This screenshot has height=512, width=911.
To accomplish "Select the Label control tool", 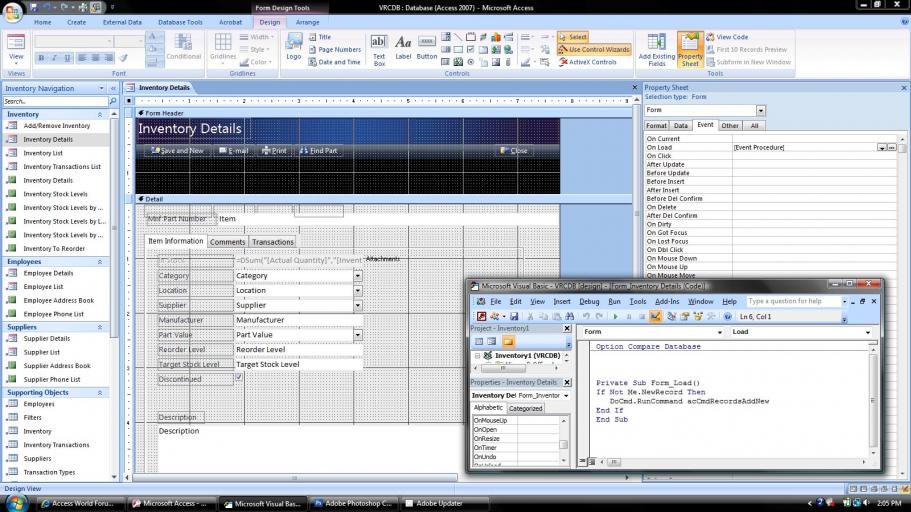I will click(403, 48).
